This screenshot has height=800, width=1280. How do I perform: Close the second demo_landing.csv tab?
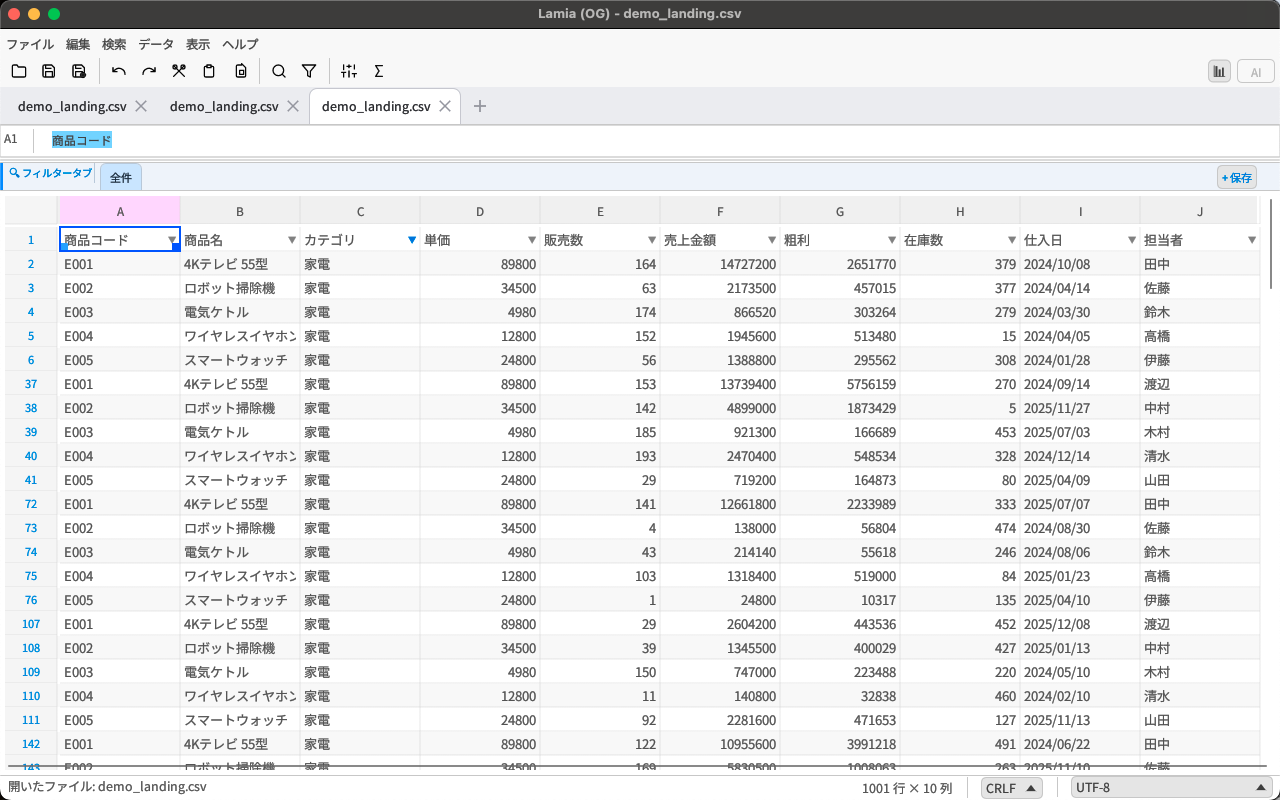(x=293, y=106)
